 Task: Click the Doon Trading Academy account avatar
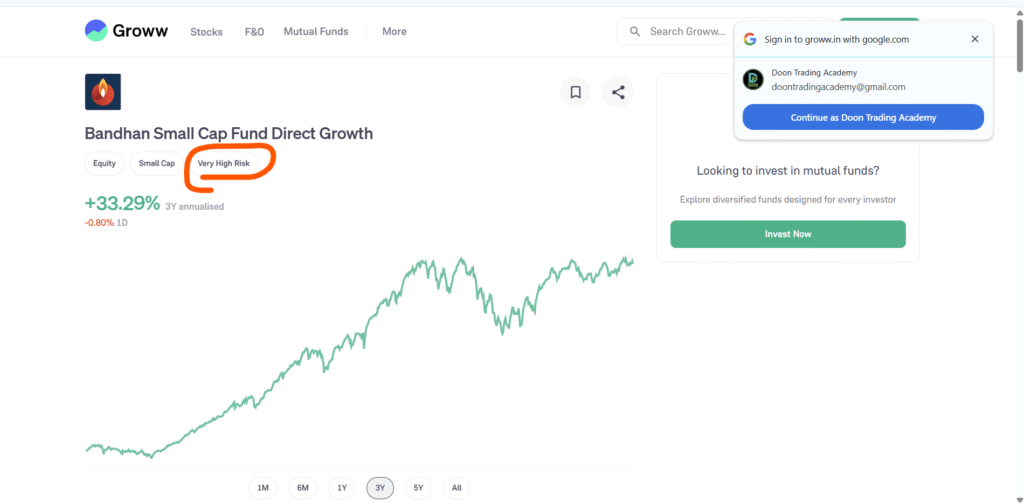753,80
